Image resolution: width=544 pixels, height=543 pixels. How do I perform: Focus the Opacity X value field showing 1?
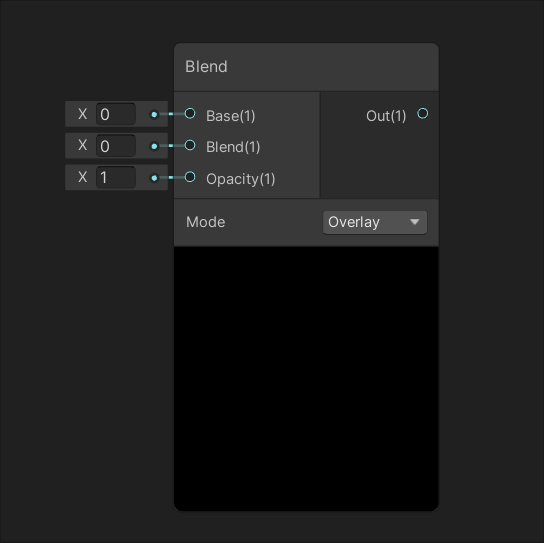click(x=116, y=178)
